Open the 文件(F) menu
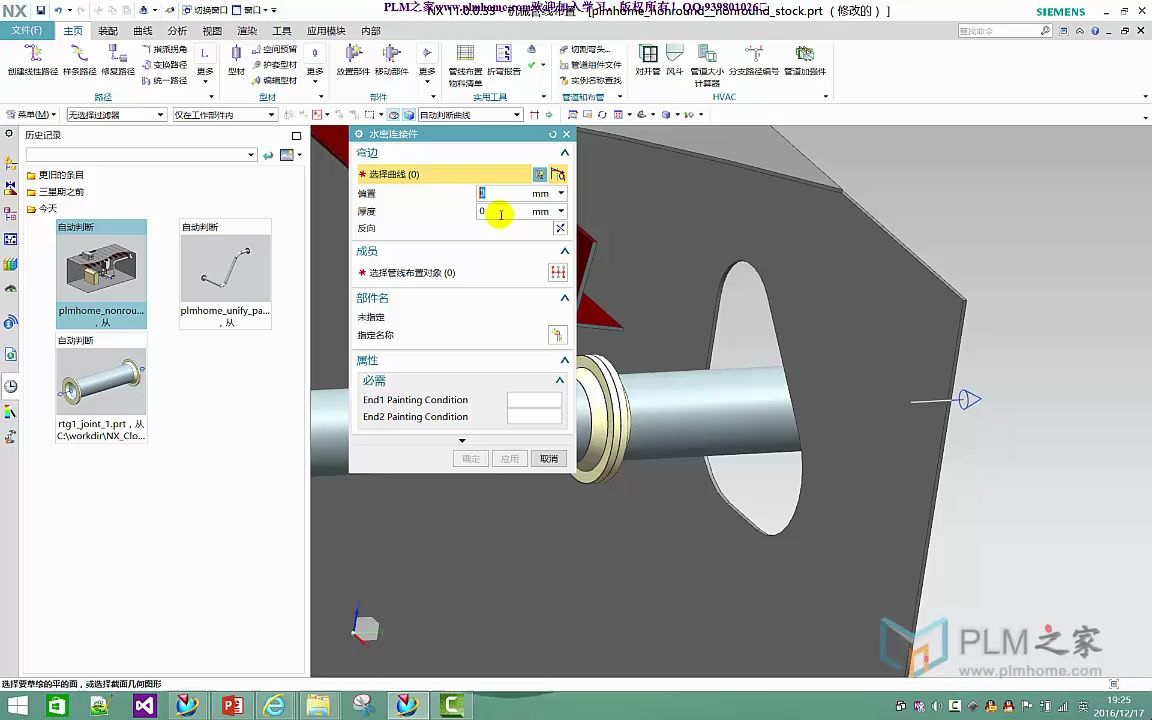Image resolution: width=1152 pixels, height=720 pixels. (x=26, y=30)
